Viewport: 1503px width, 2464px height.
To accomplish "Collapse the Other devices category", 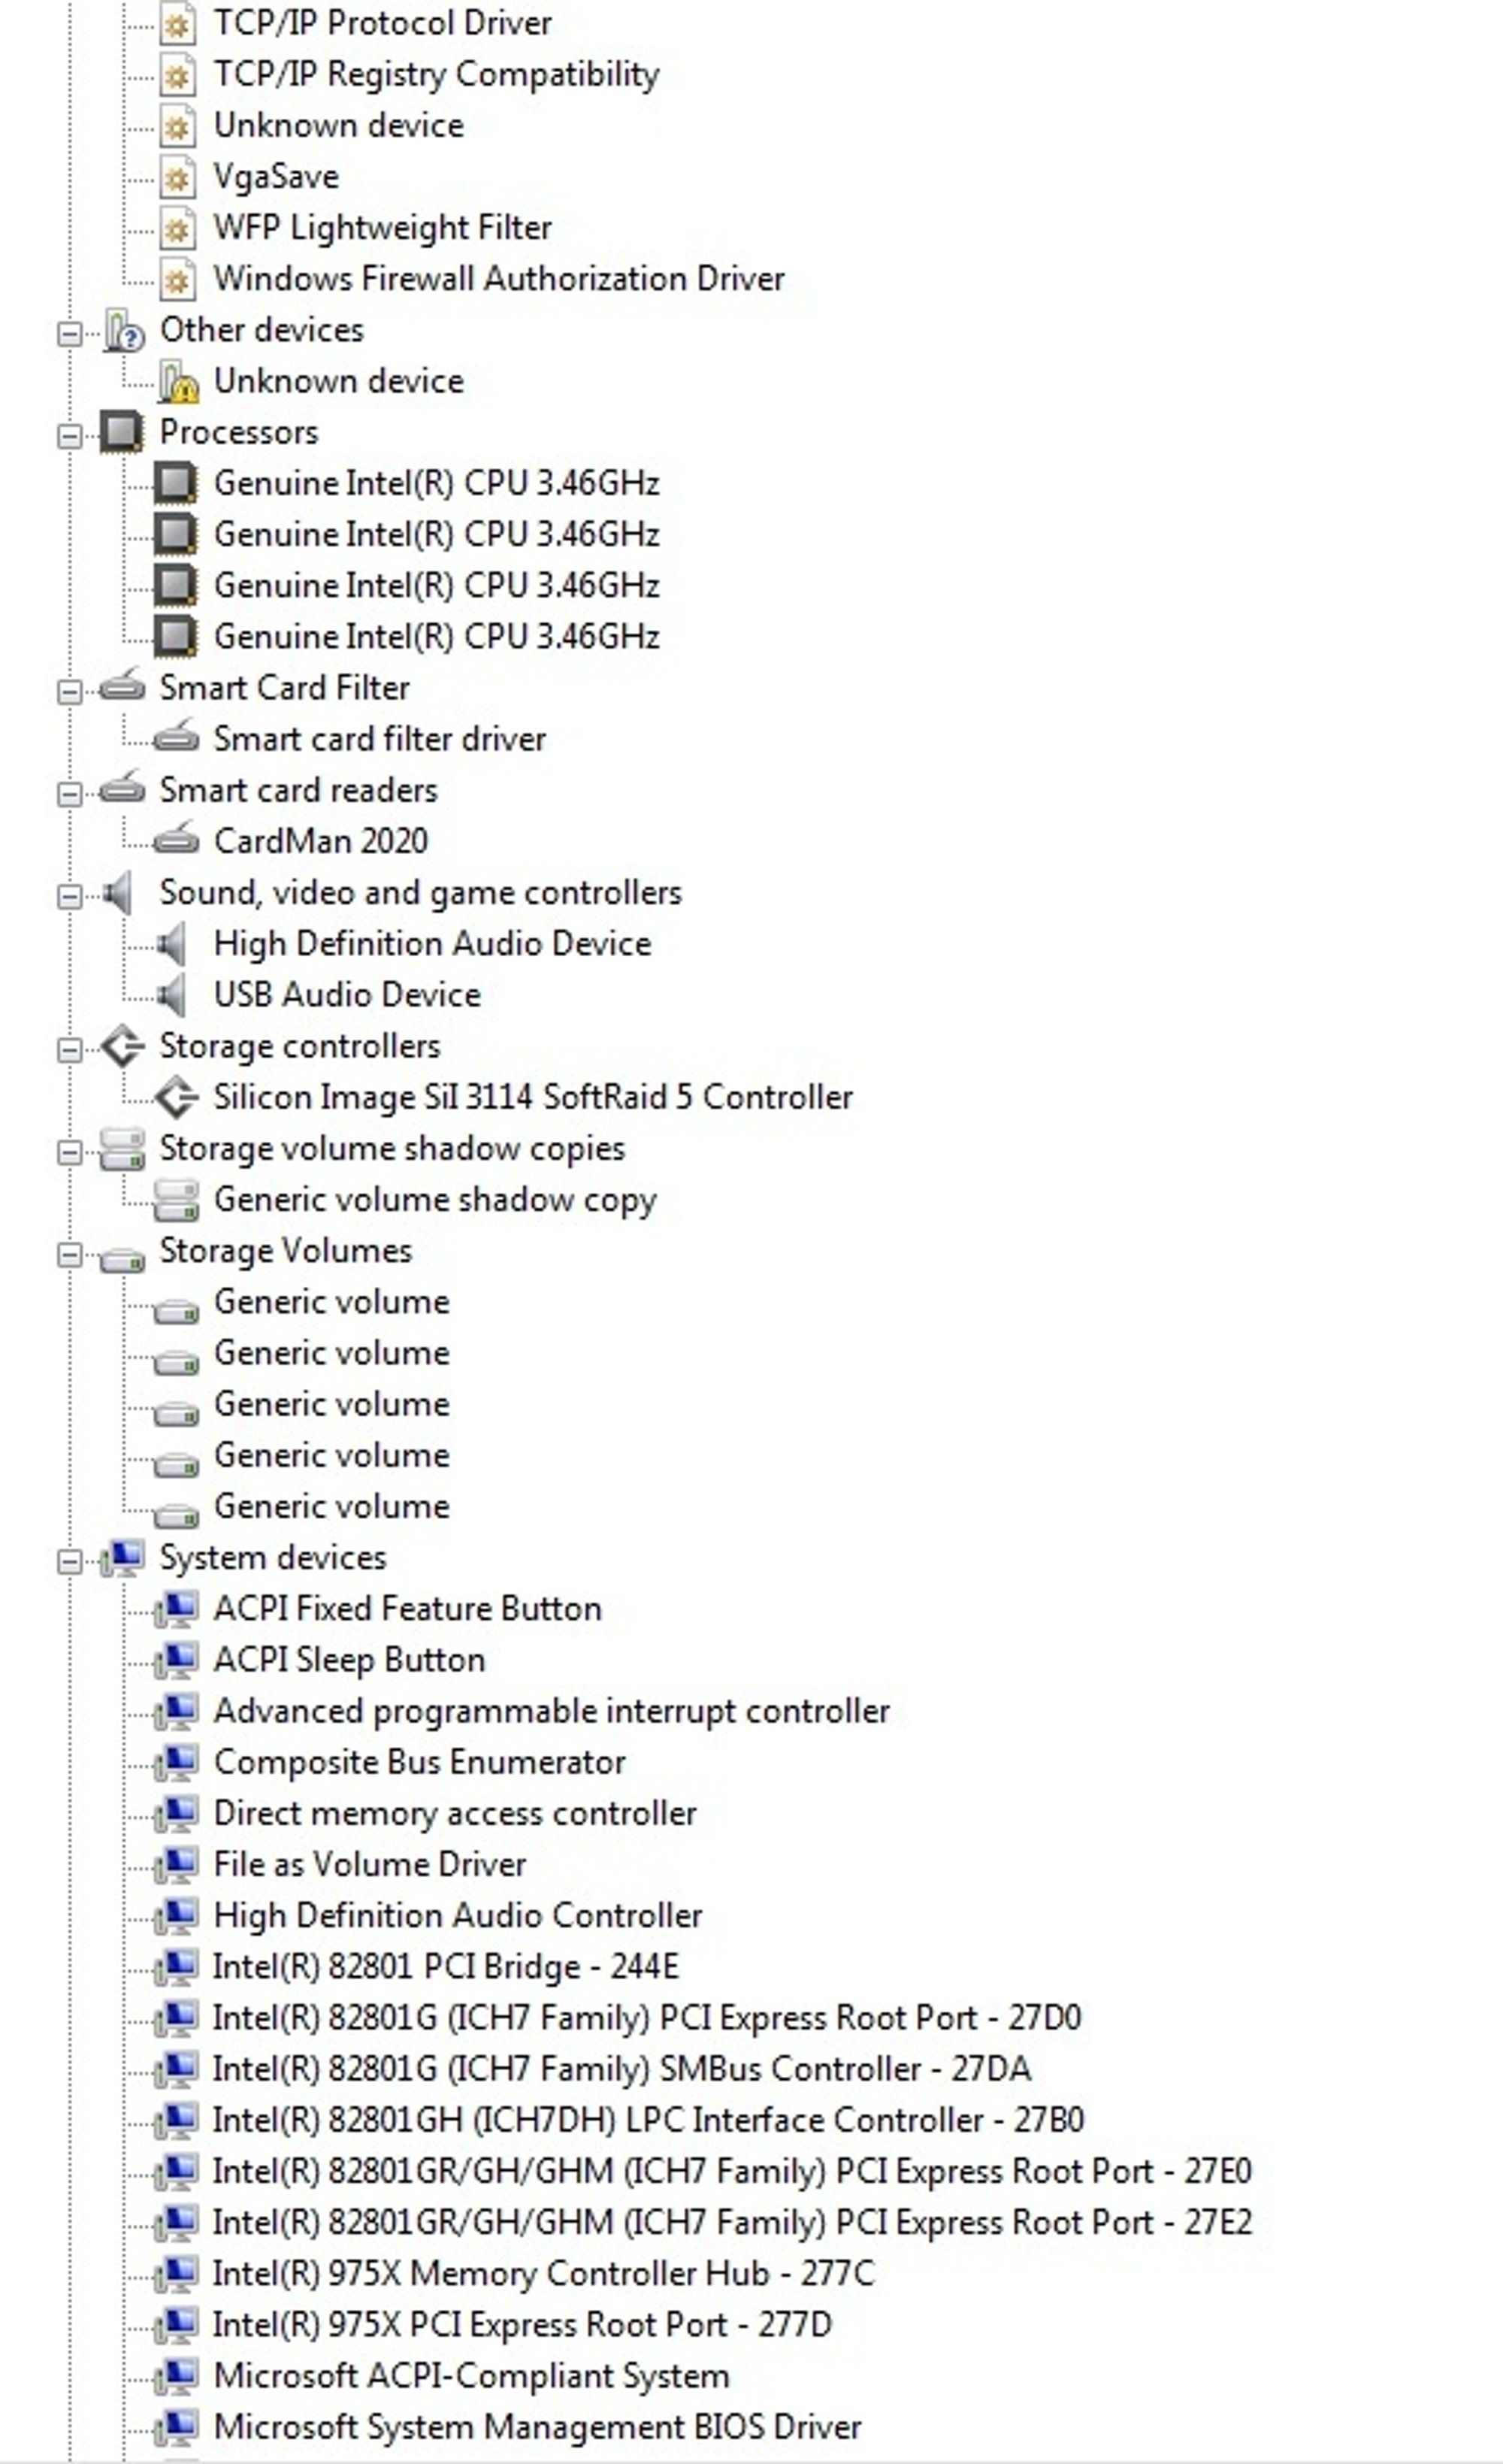I will tap(69, 334).
